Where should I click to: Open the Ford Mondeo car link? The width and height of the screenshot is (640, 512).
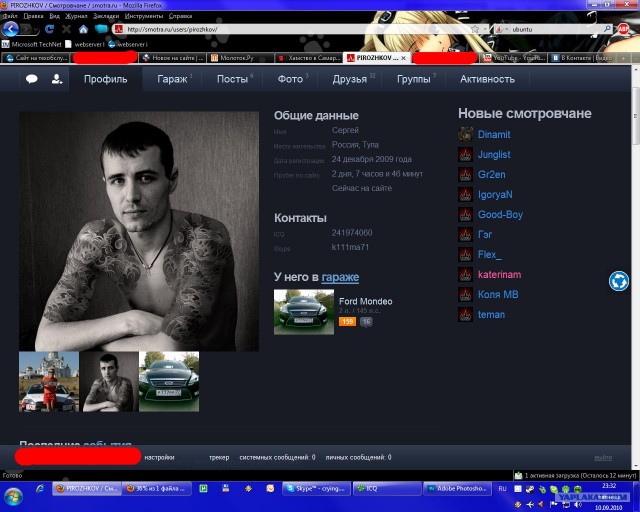pyautogui.click(x=365, y=301)
